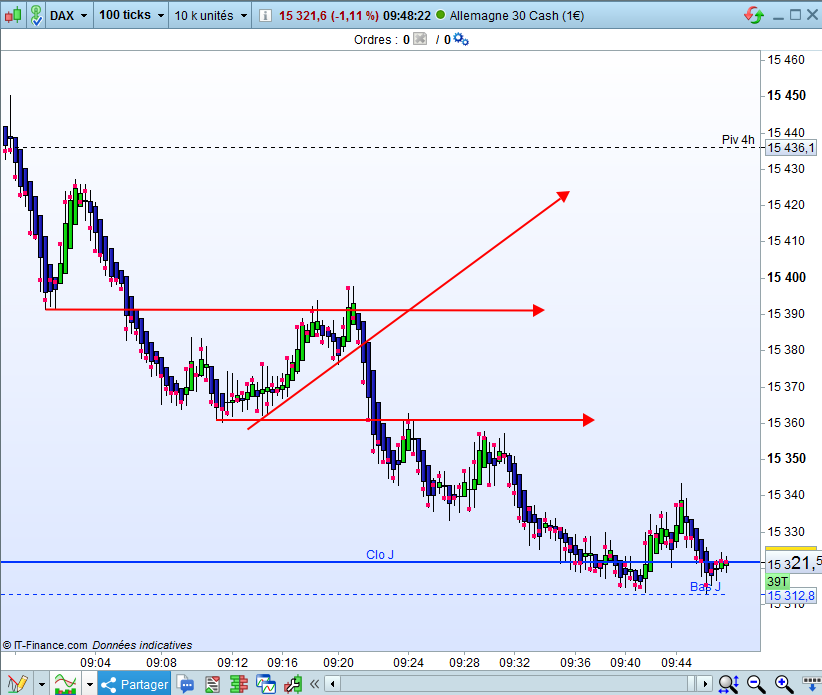This screenshot has height=695, width=822.
Task: Click the 39T remaining ticks label
Action: (777, 581)
